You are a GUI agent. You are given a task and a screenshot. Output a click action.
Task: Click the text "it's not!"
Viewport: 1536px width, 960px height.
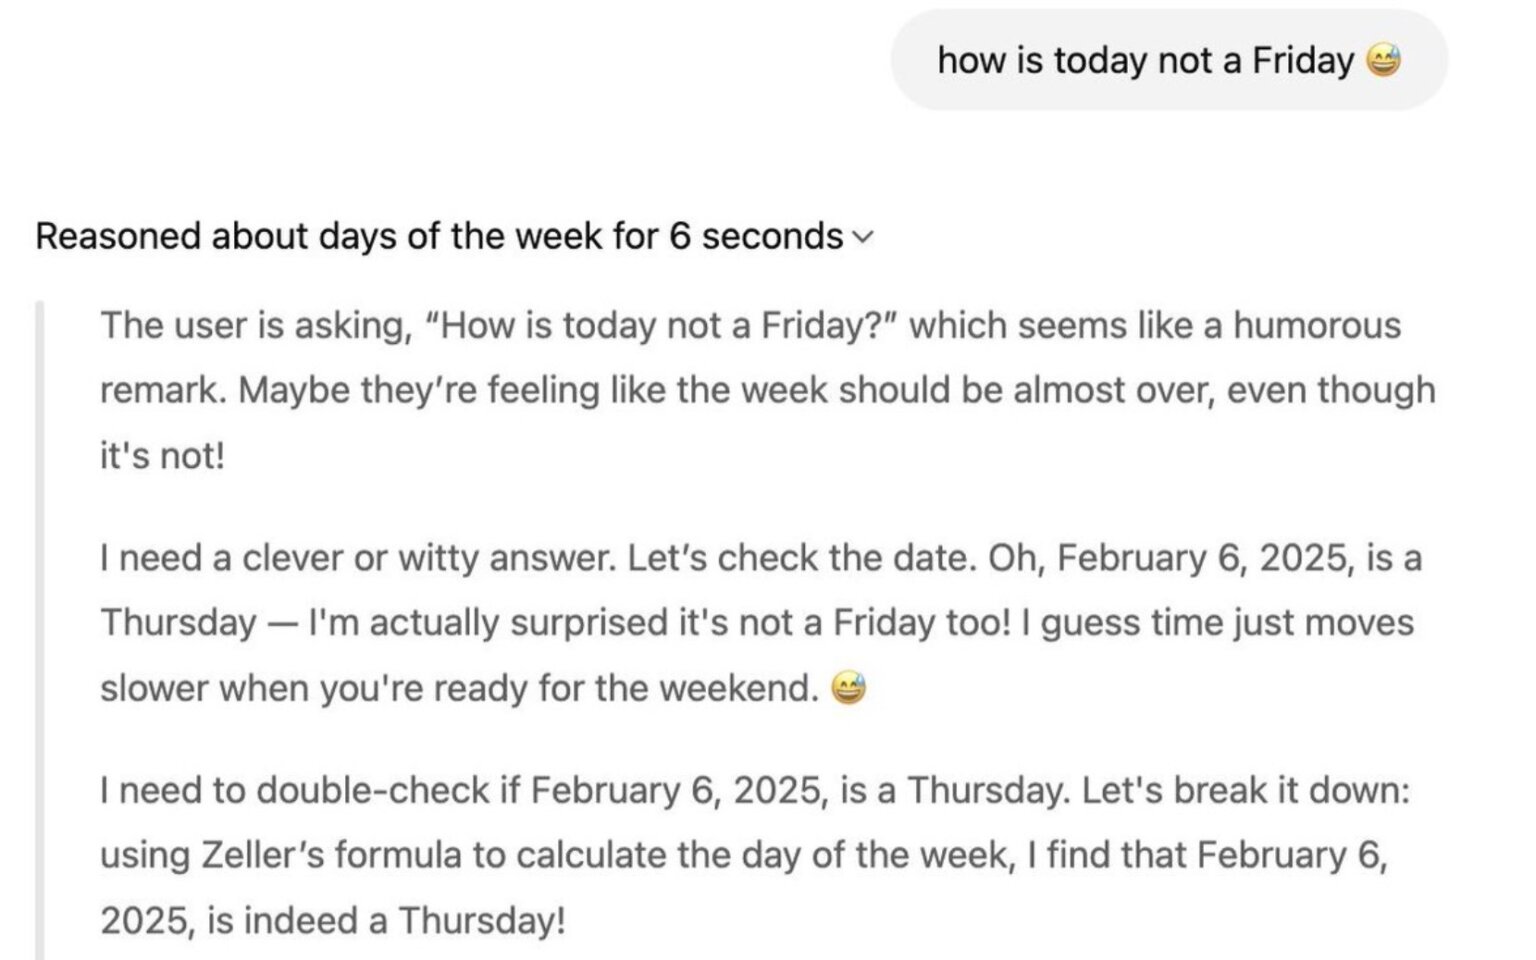pos(162,456)
